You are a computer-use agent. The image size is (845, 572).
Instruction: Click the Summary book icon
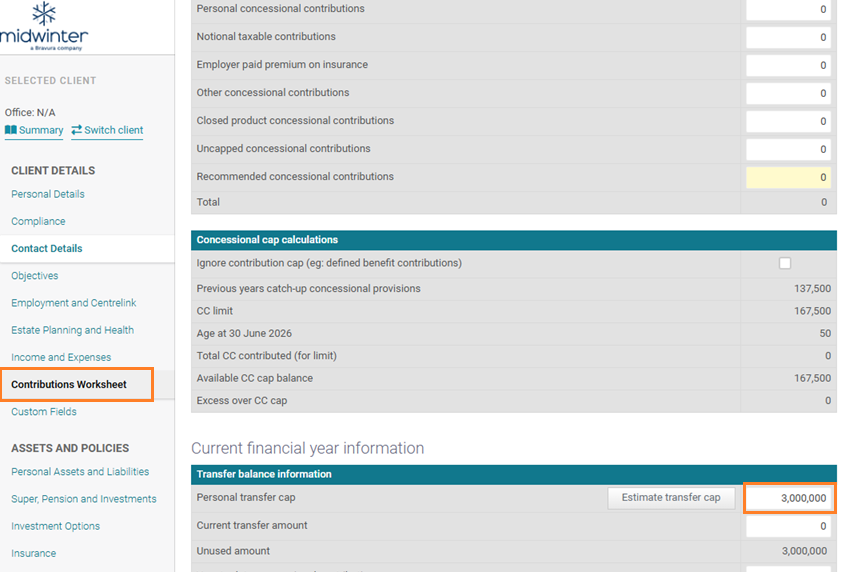tap(11, 130)
